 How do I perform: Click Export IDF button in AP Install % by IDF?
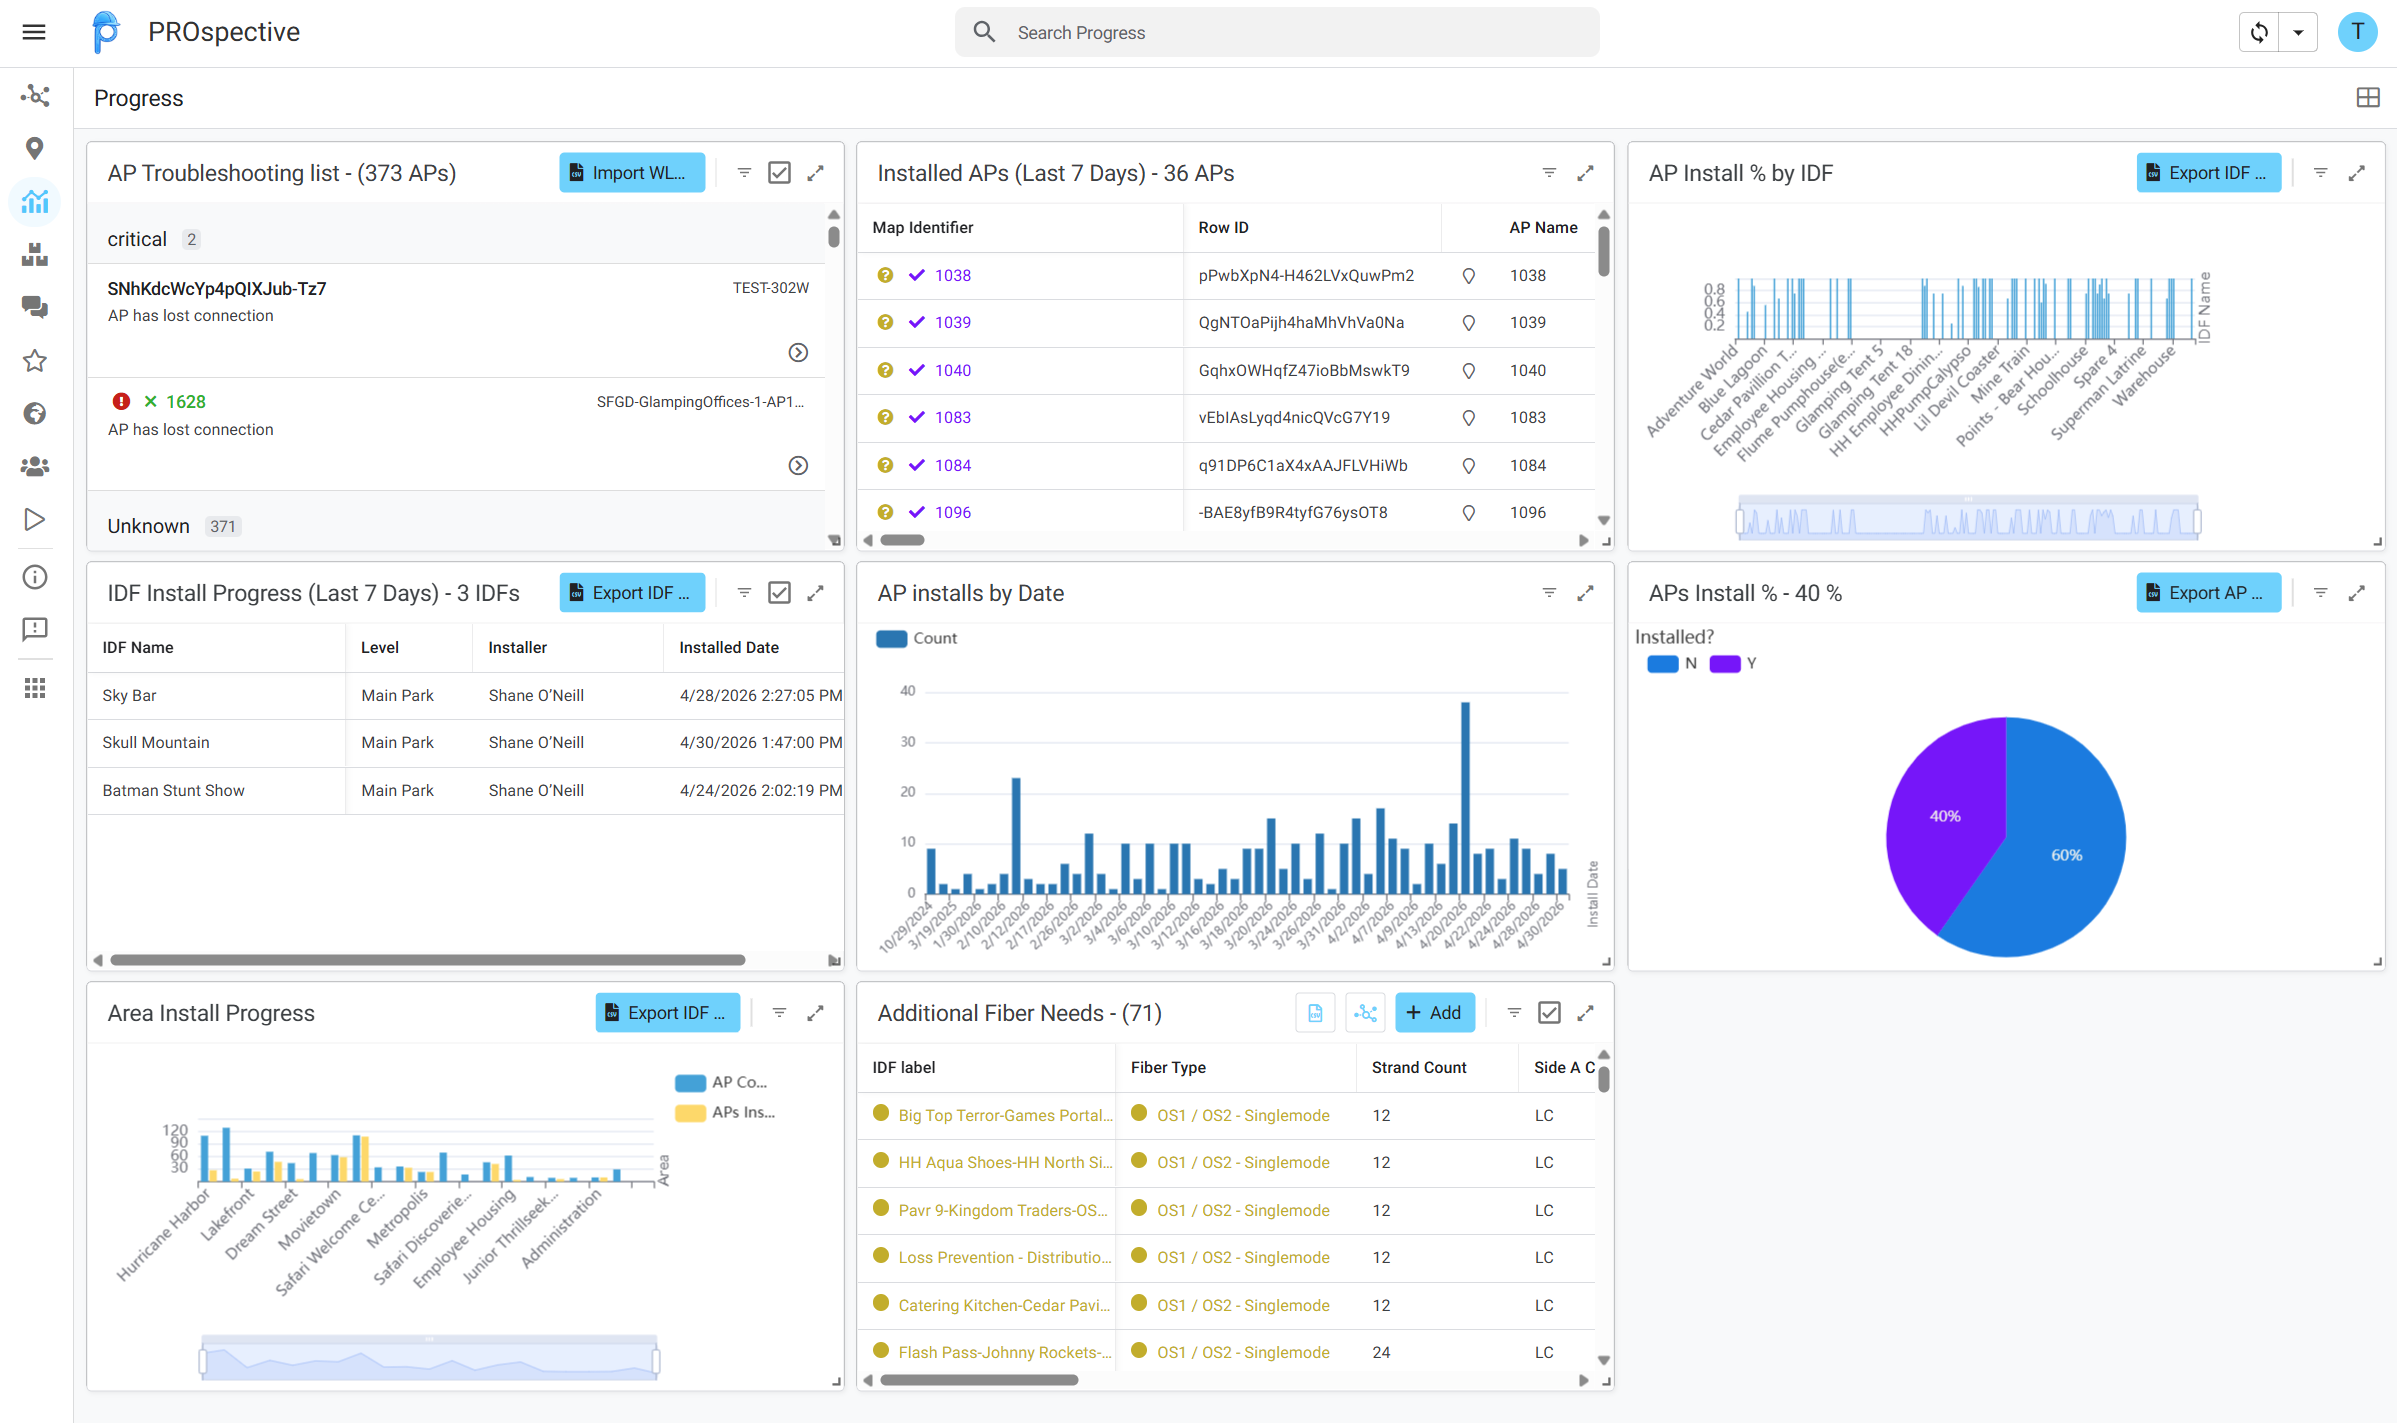[x=2208, y=173]
